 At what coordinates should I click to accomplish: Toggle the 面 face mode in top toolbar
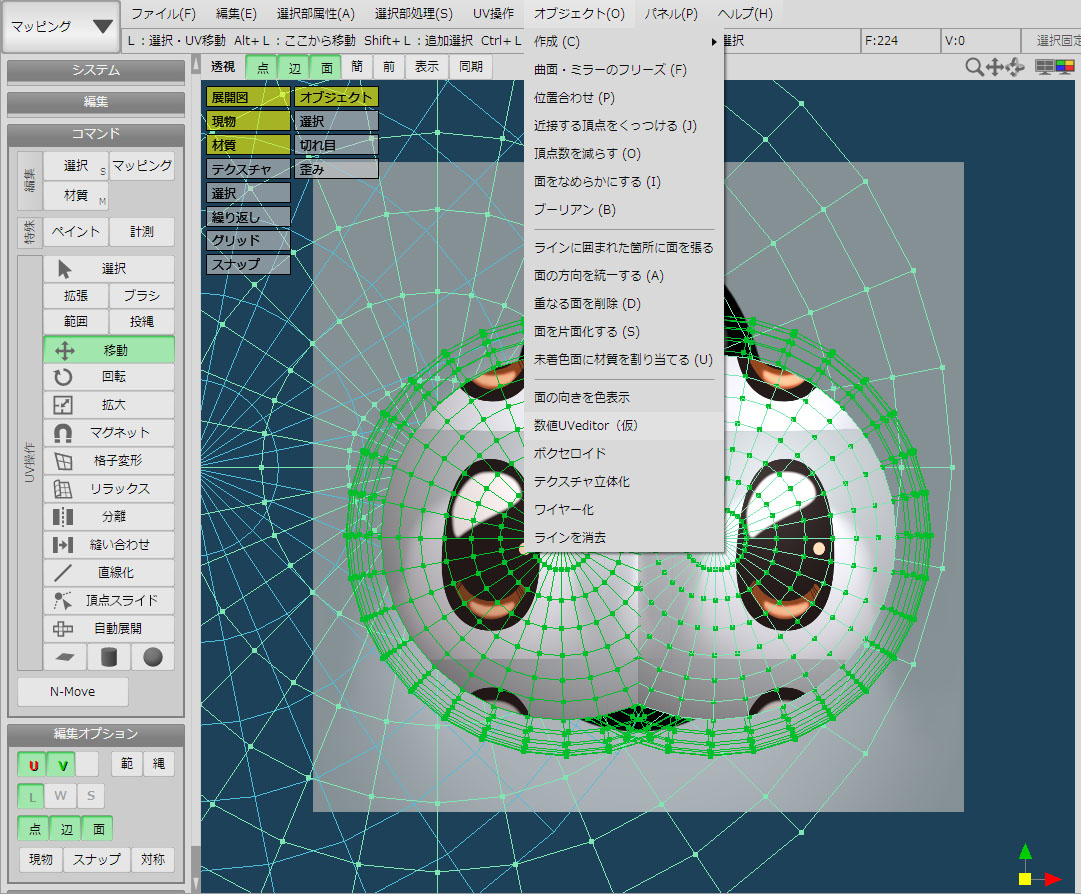coord(326,68)
